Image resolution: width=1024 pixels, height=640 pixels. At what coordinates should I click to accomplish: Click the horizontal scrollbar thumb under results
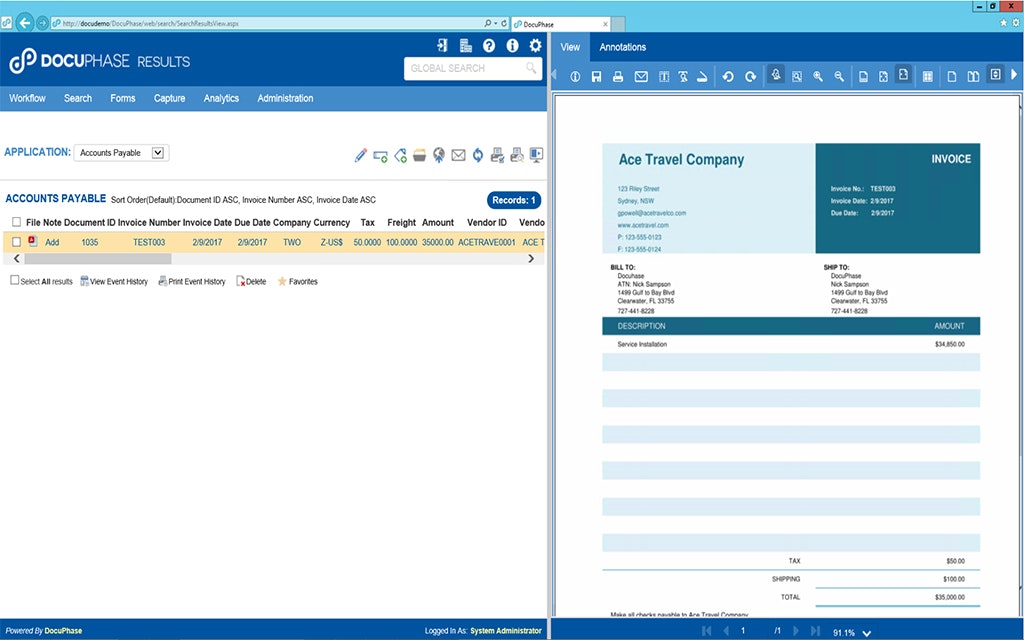click(98, 259)
